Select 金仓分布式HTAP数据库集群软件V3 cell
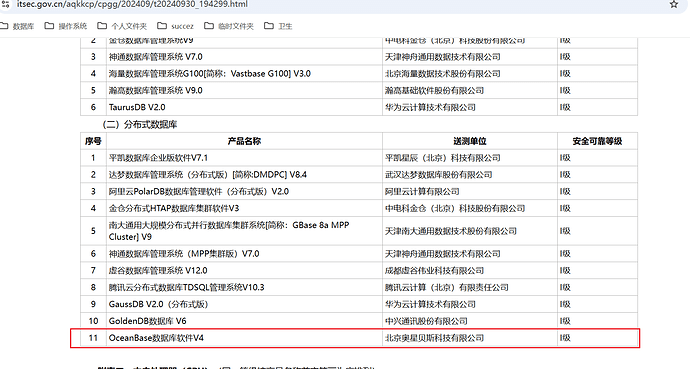The height and width of the screenshot is (369, 690). tap(244, 208)
